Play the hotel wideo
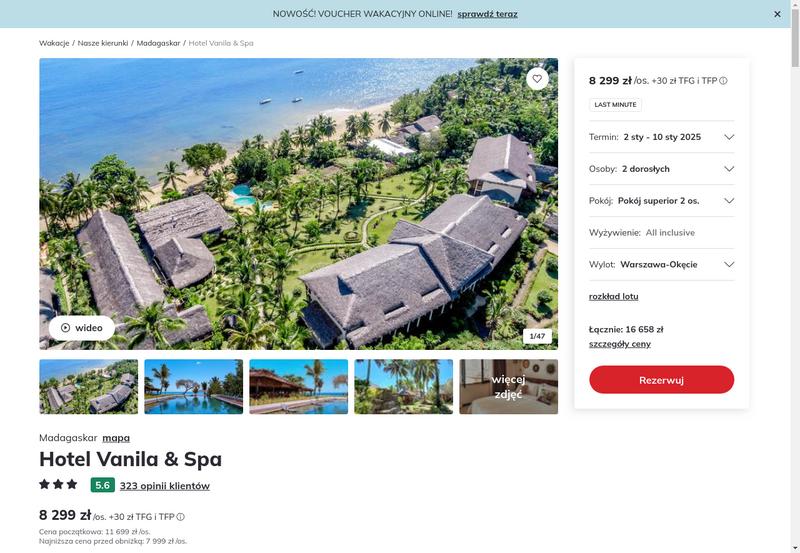The height and width of the screenshot is (553, 800). pyautogui.click(x=82, y=328)
